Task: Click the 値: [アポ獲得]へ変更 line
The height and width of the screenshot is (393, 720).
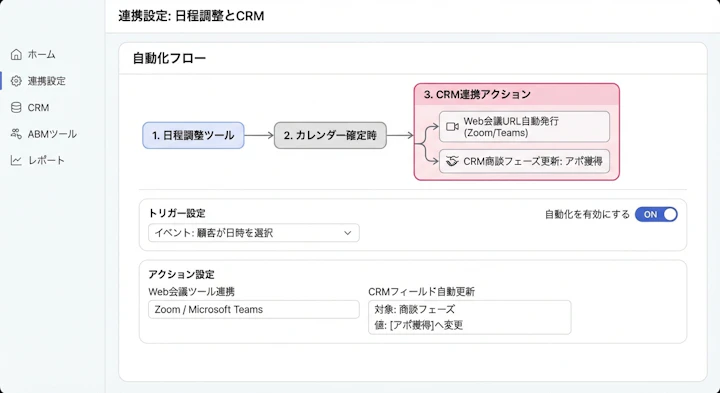Action: coord(419,326)
